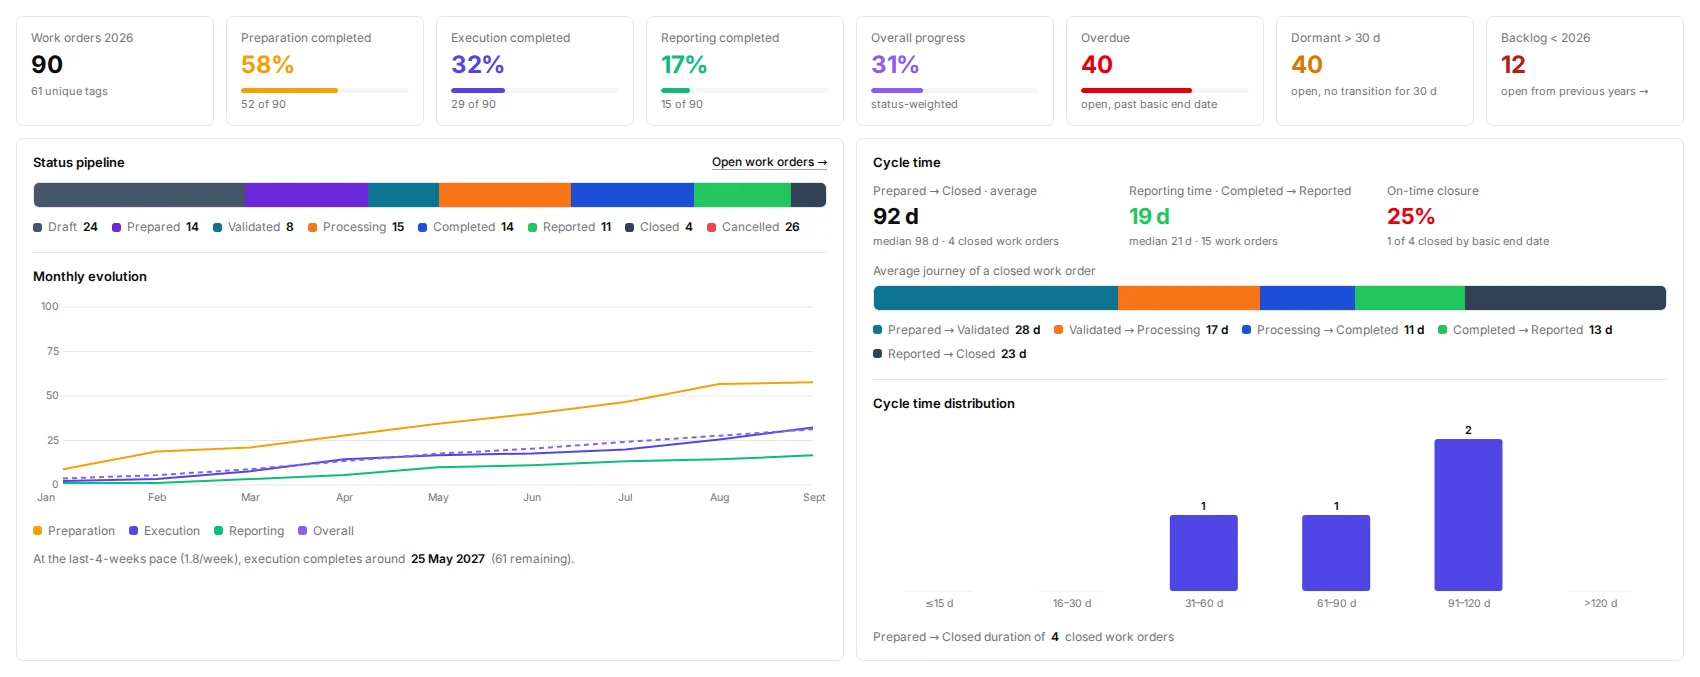Click the Validated → Processing journey segment
The width and height of the screenshot is (1700, 677).
[1189, 298]
